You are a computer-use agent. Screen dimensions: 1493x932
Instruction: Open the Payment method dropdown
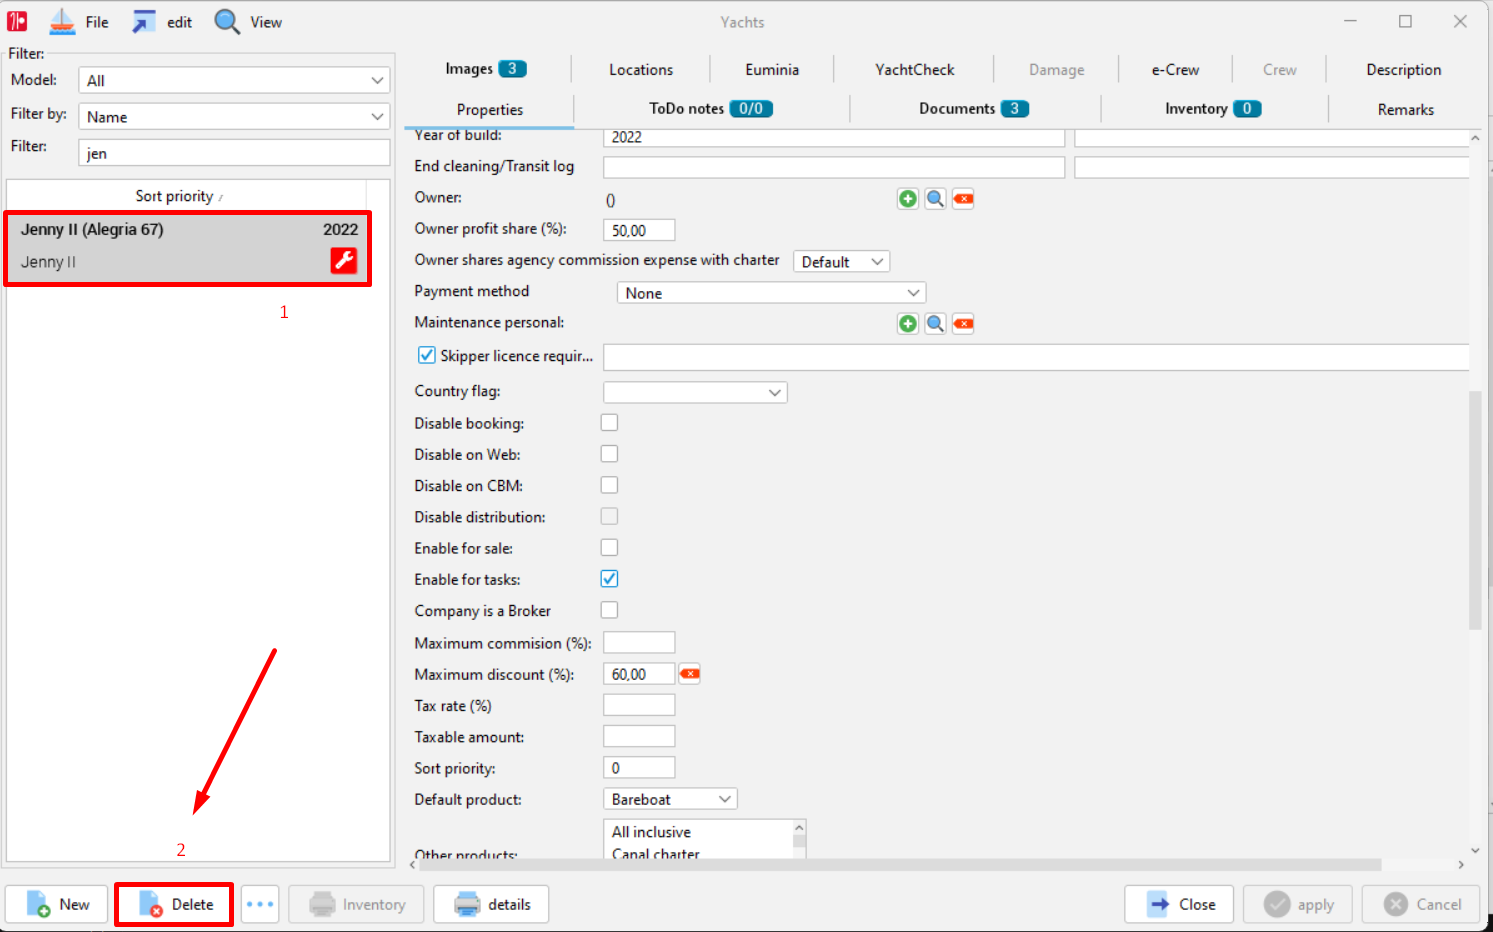771,293
